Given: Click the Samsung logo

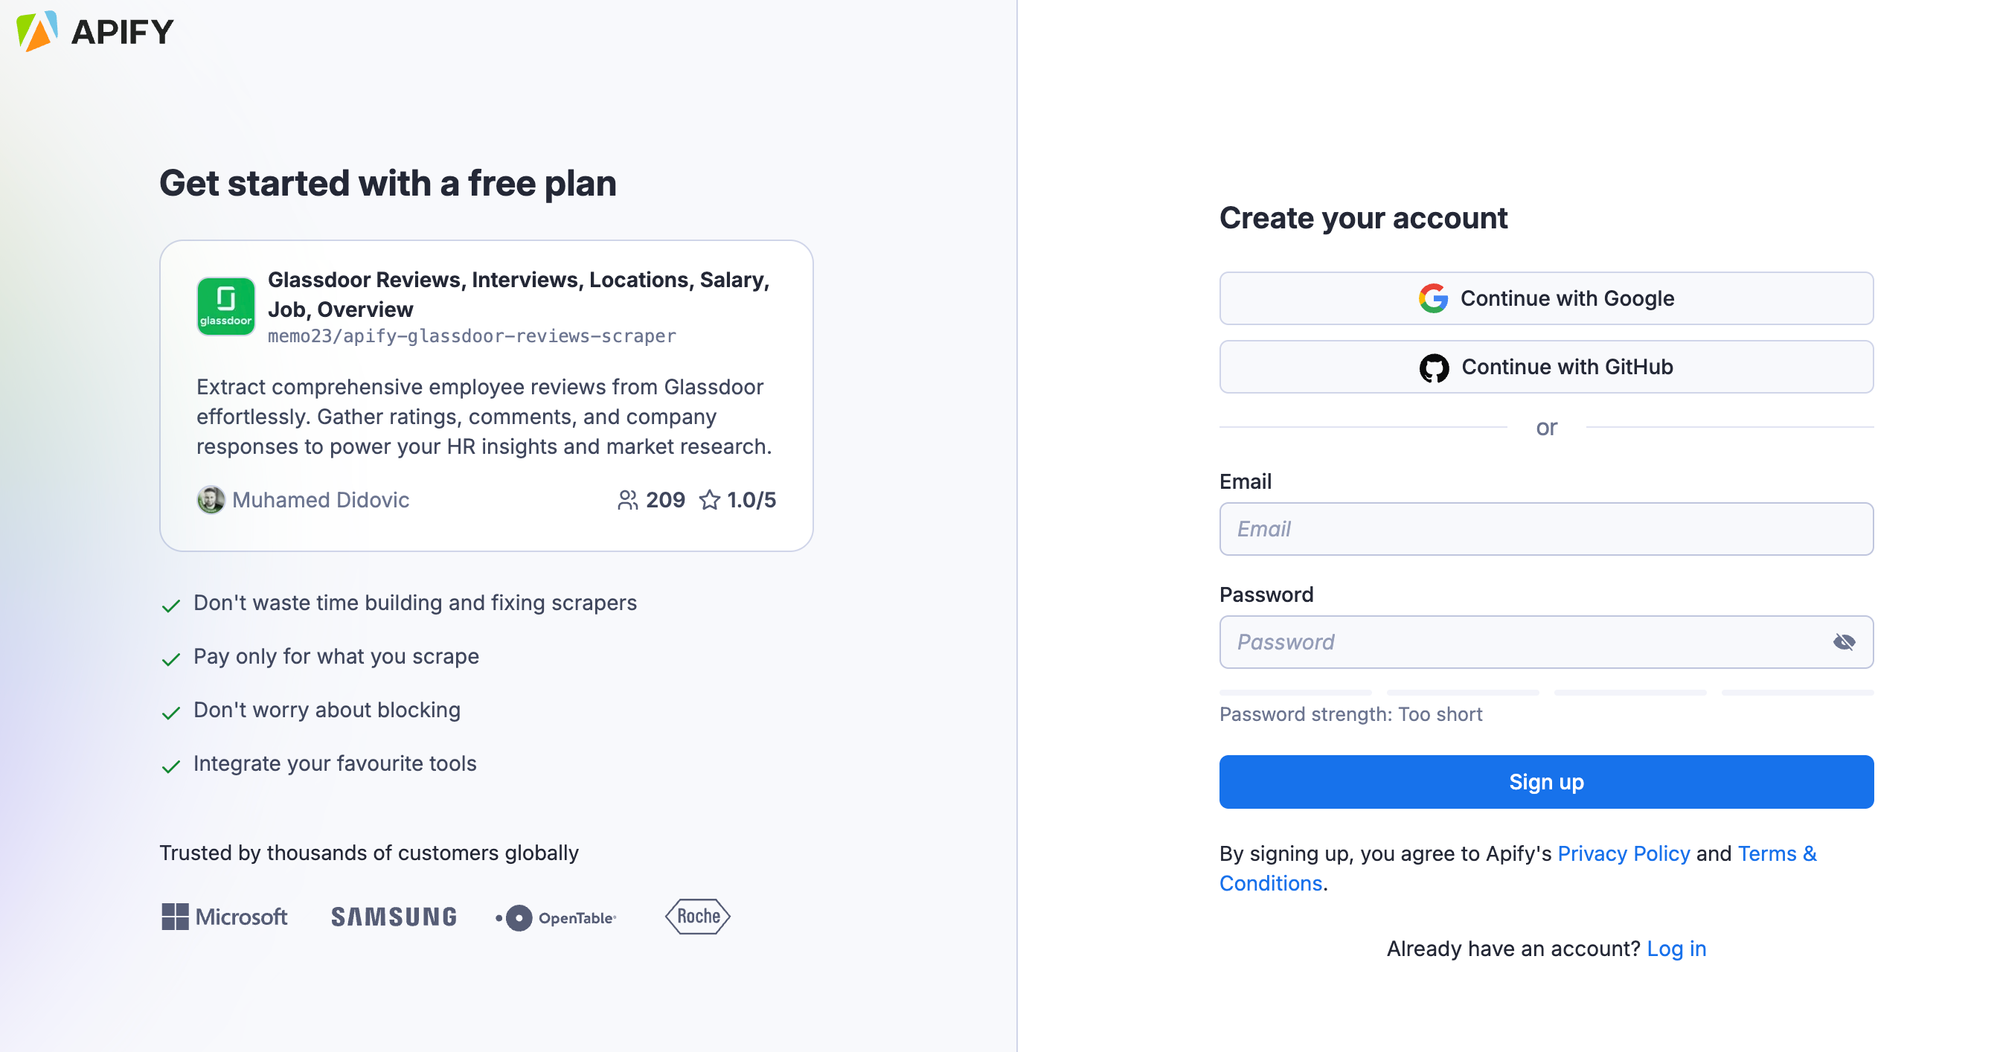Looking at the screenshot, I should [393, 916].
